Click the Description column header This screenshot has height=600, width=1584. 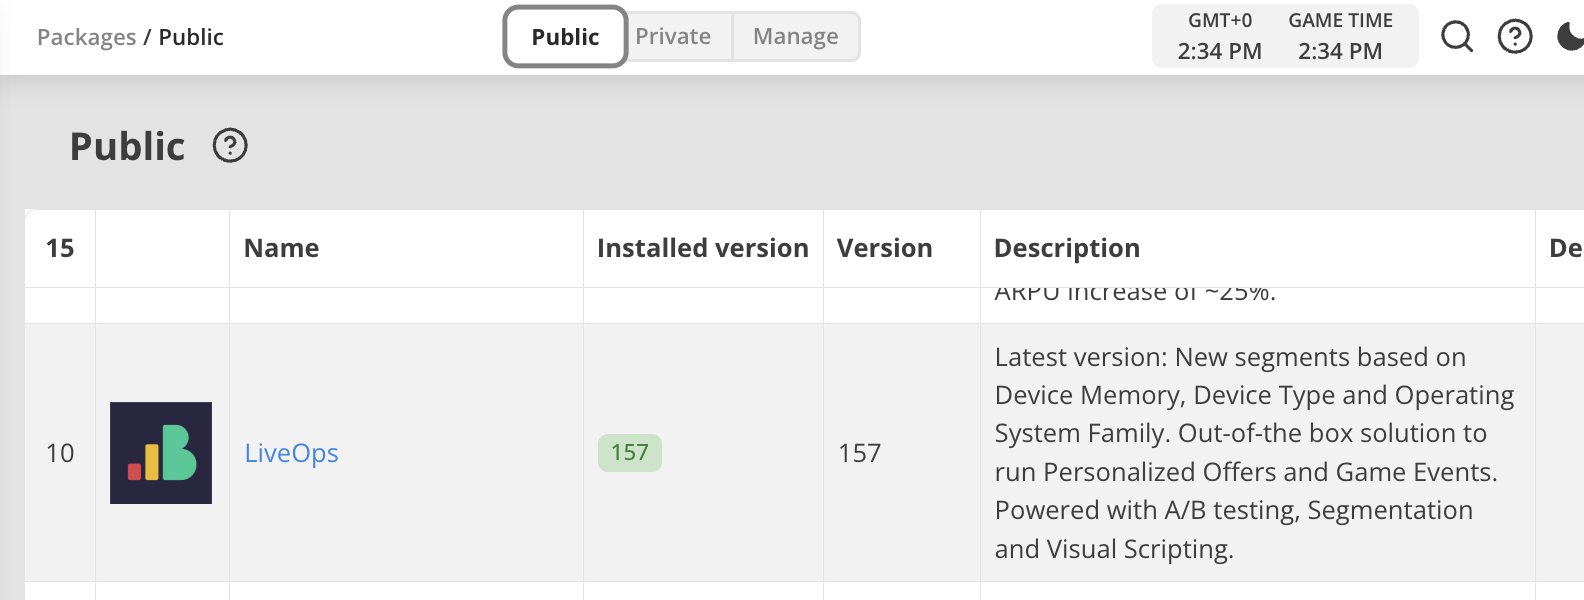coord(1067,248)
